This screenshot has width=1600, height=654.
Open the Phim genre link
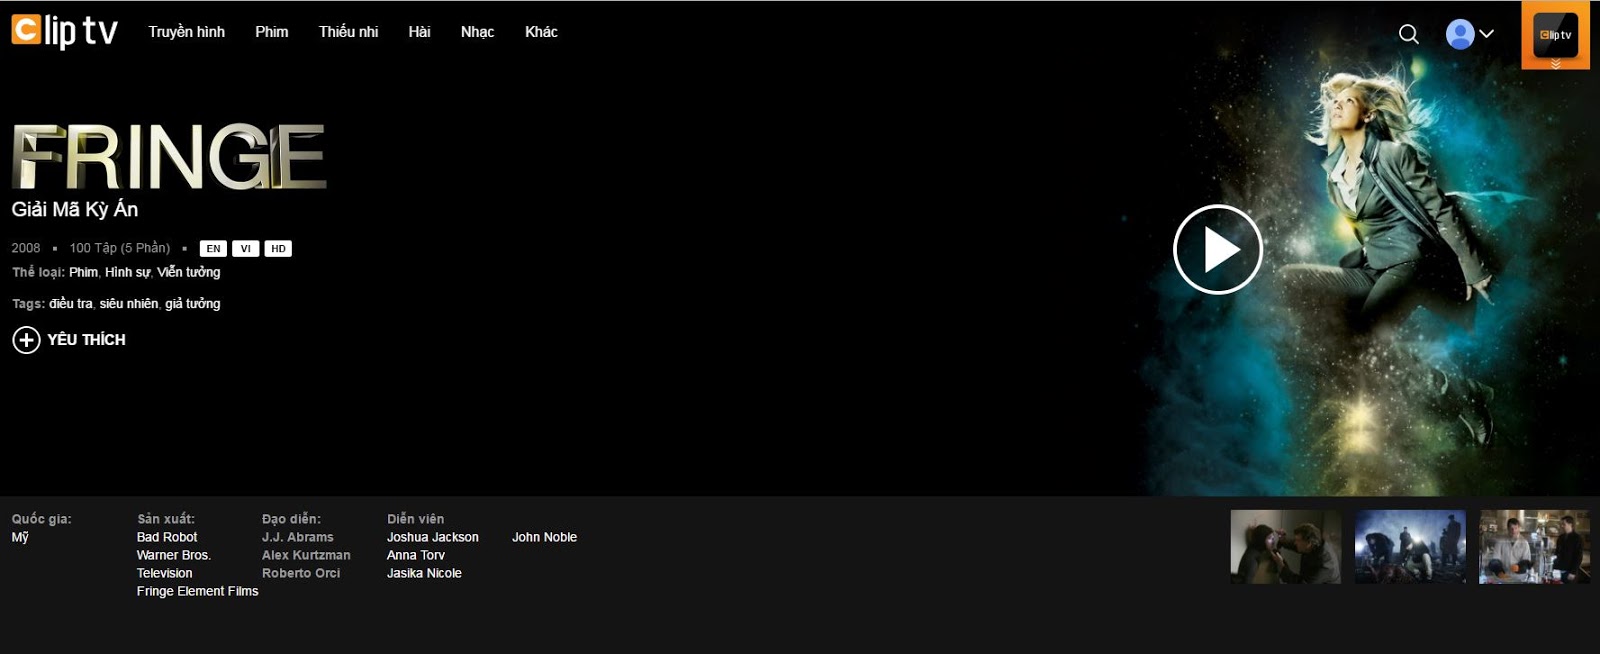point(83,272)
